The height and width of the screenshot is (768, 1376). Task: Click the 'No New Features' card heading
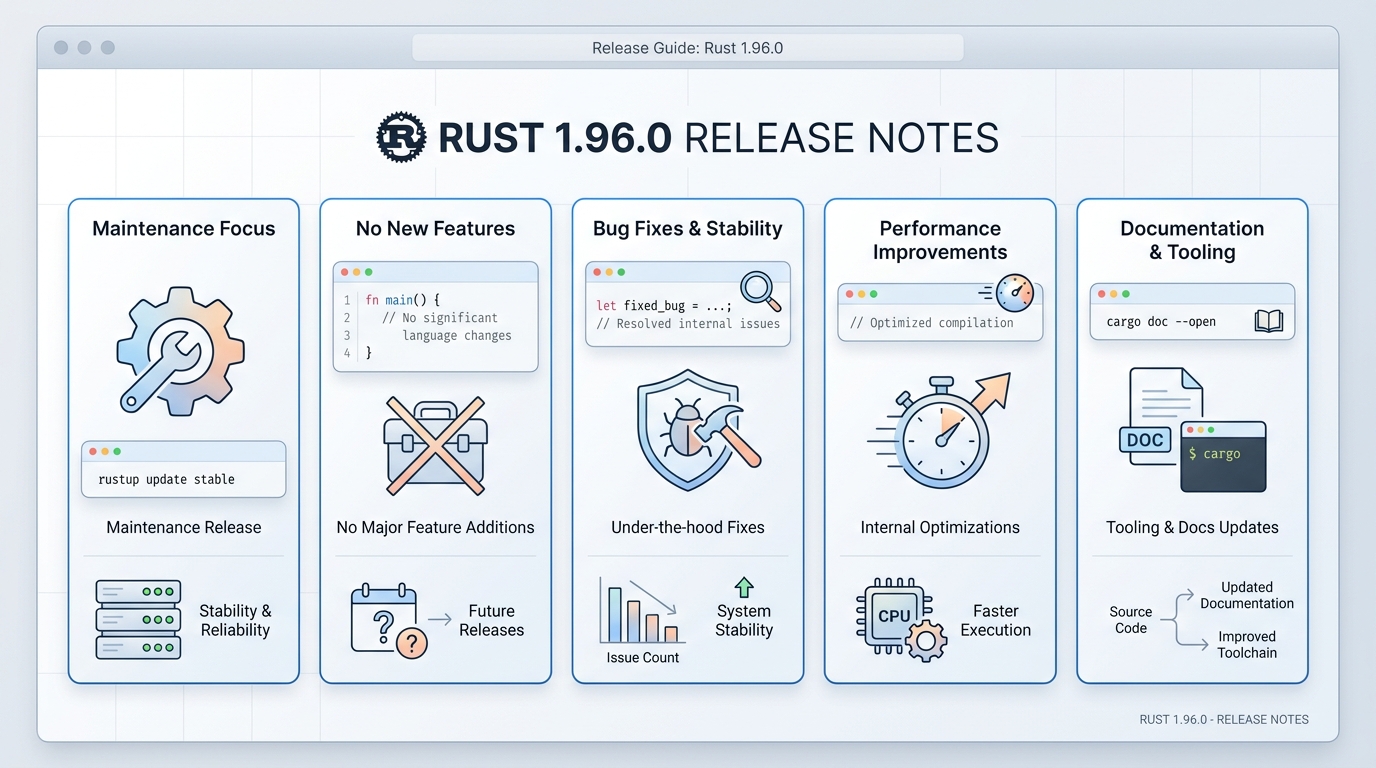coord(436,228)
